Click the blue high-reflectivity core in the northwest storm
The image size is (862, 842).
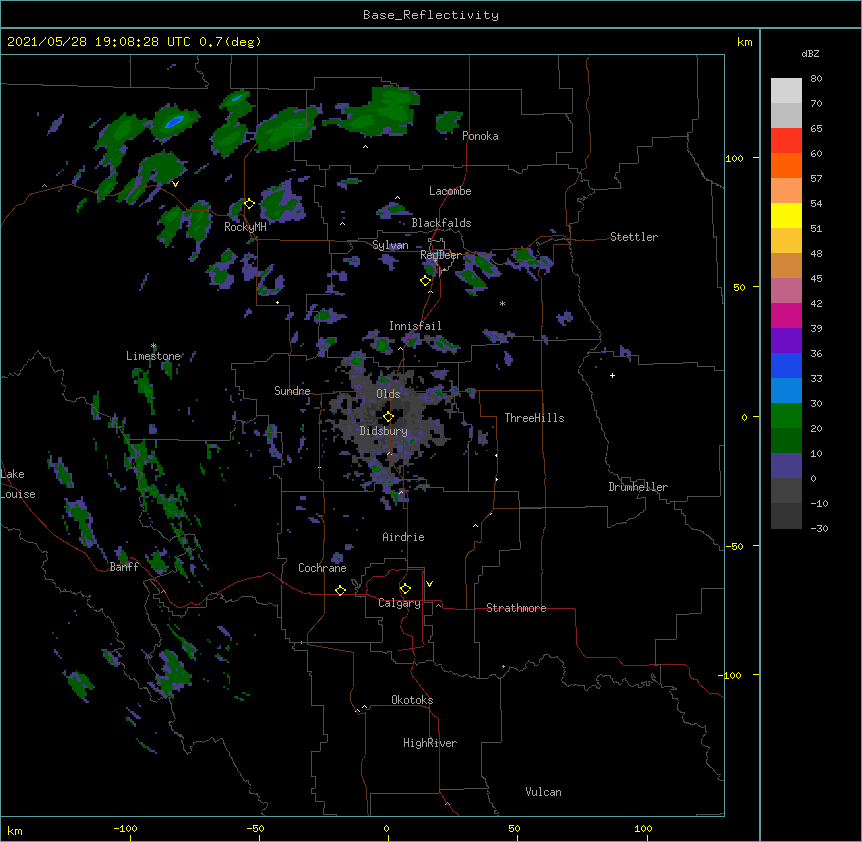coord(174,121)
